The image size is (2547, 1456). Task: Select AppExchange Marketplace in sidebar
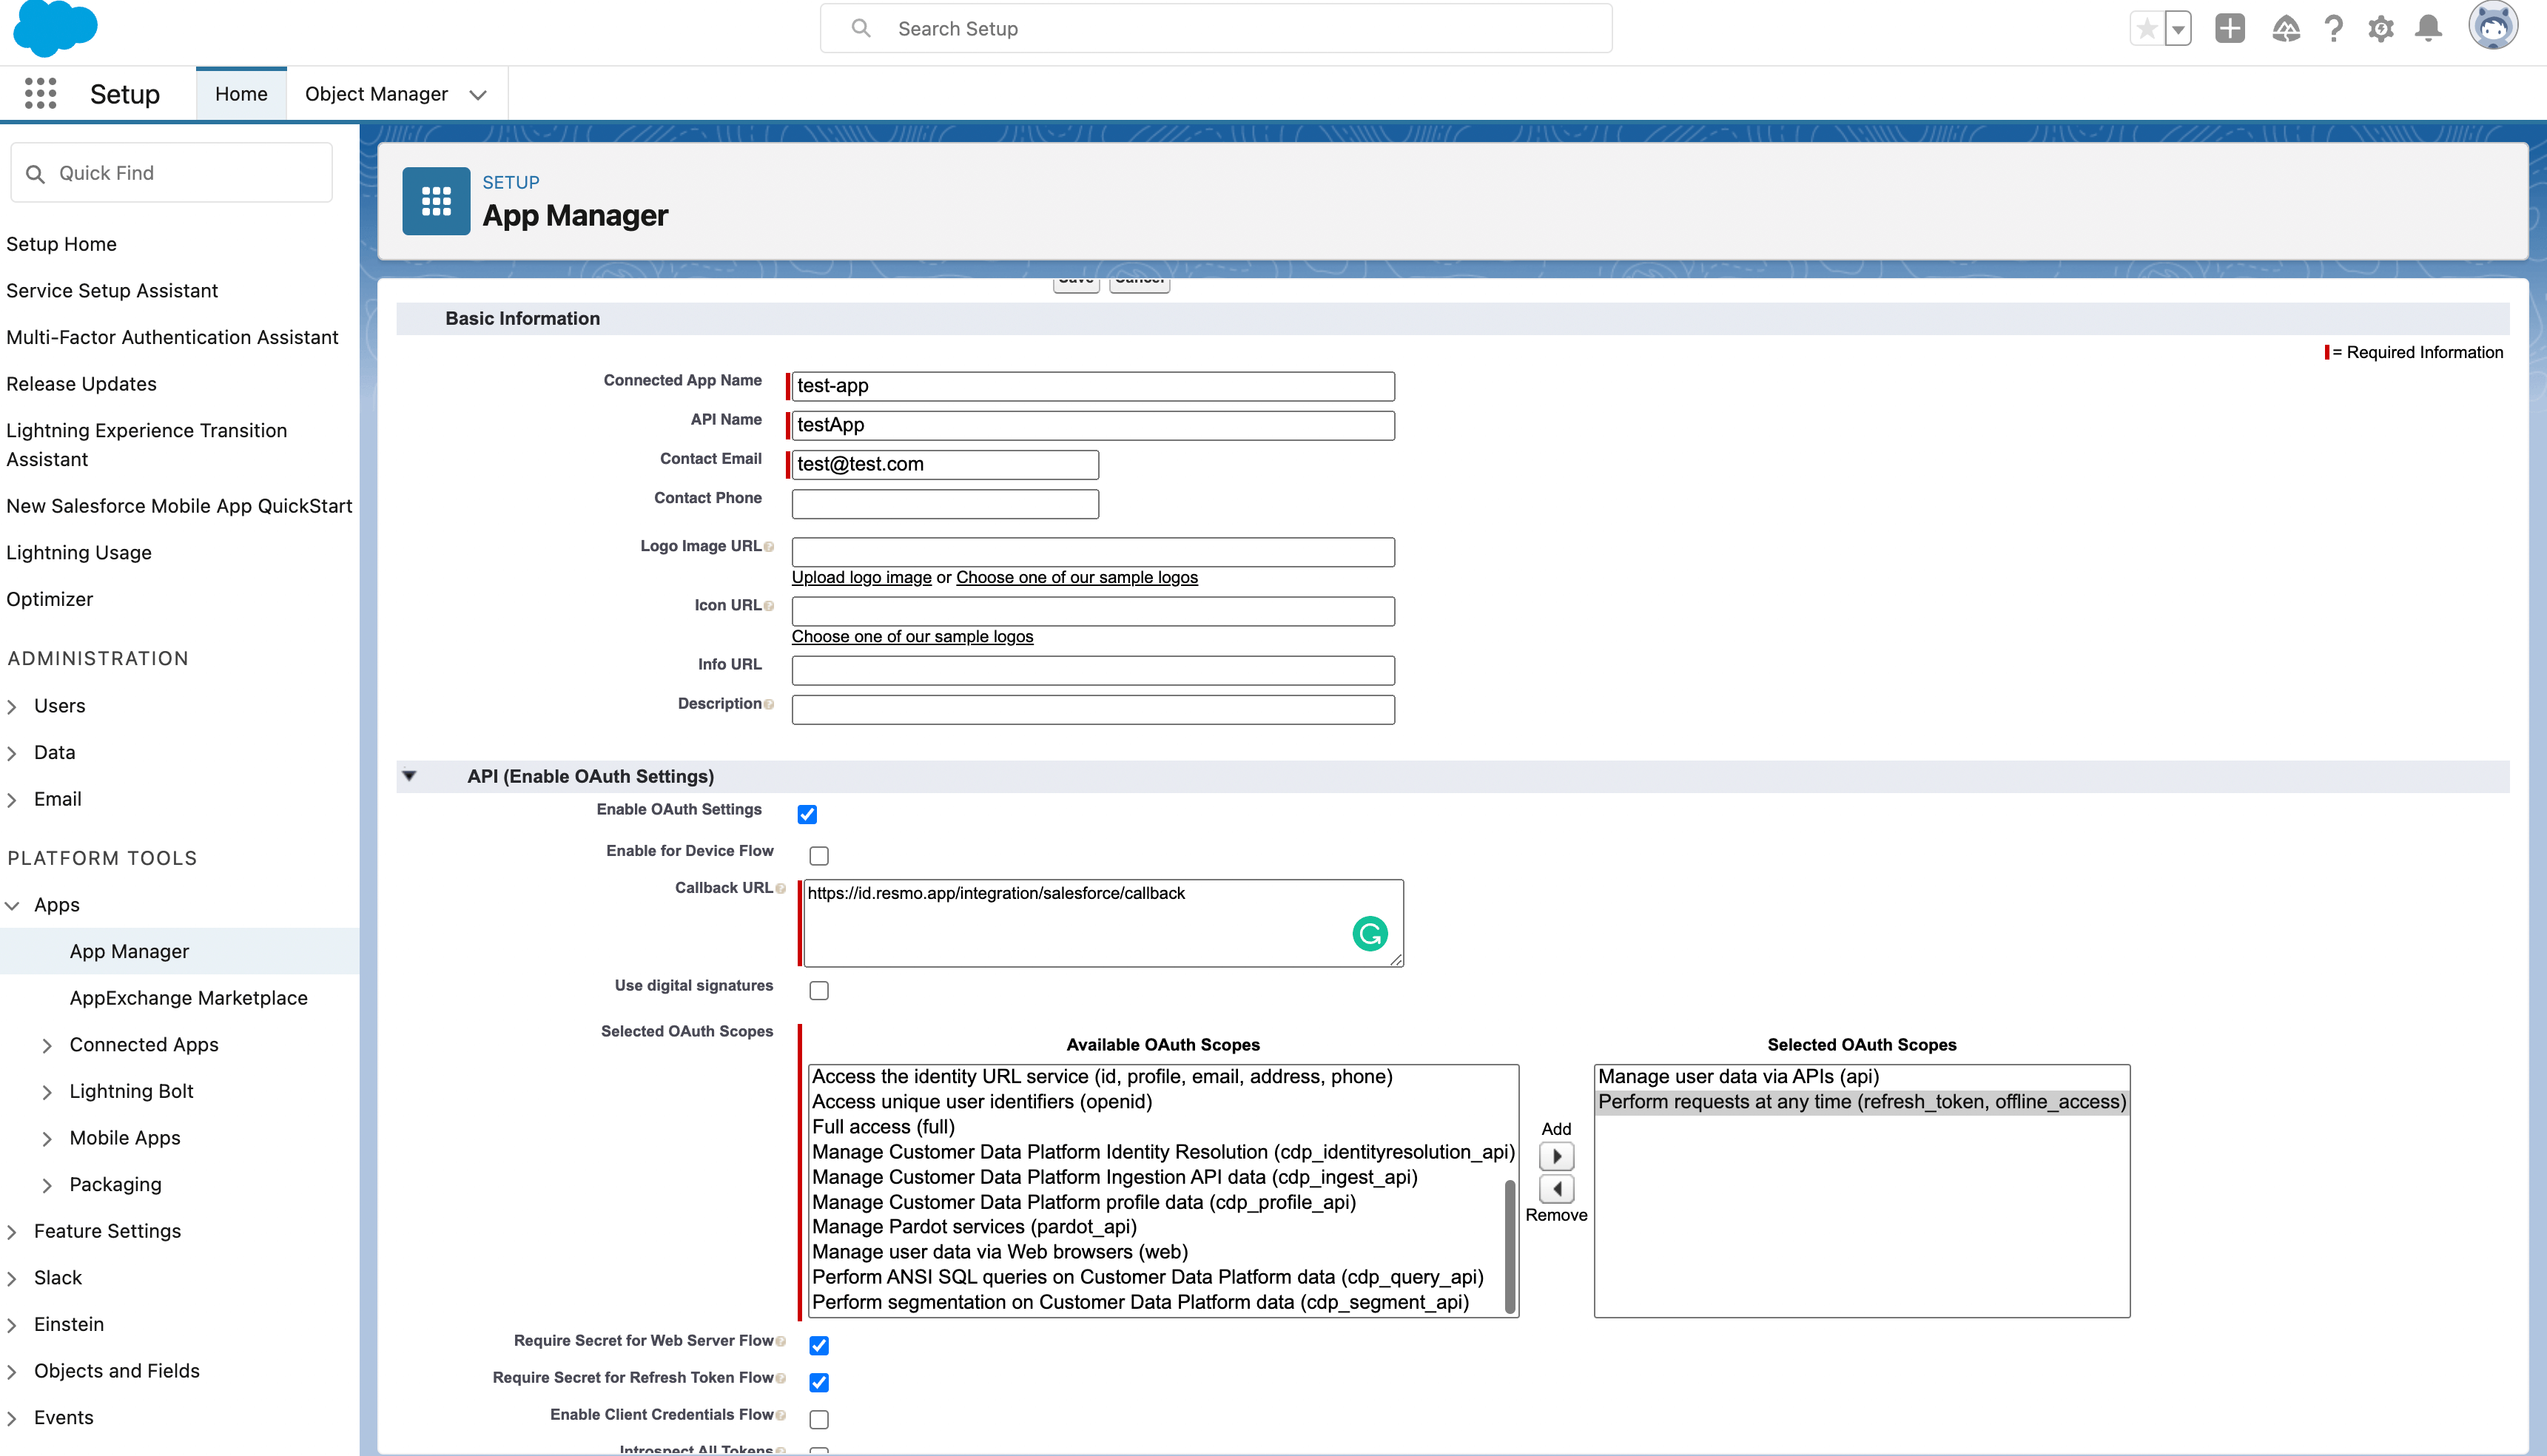tap(188, 998)
